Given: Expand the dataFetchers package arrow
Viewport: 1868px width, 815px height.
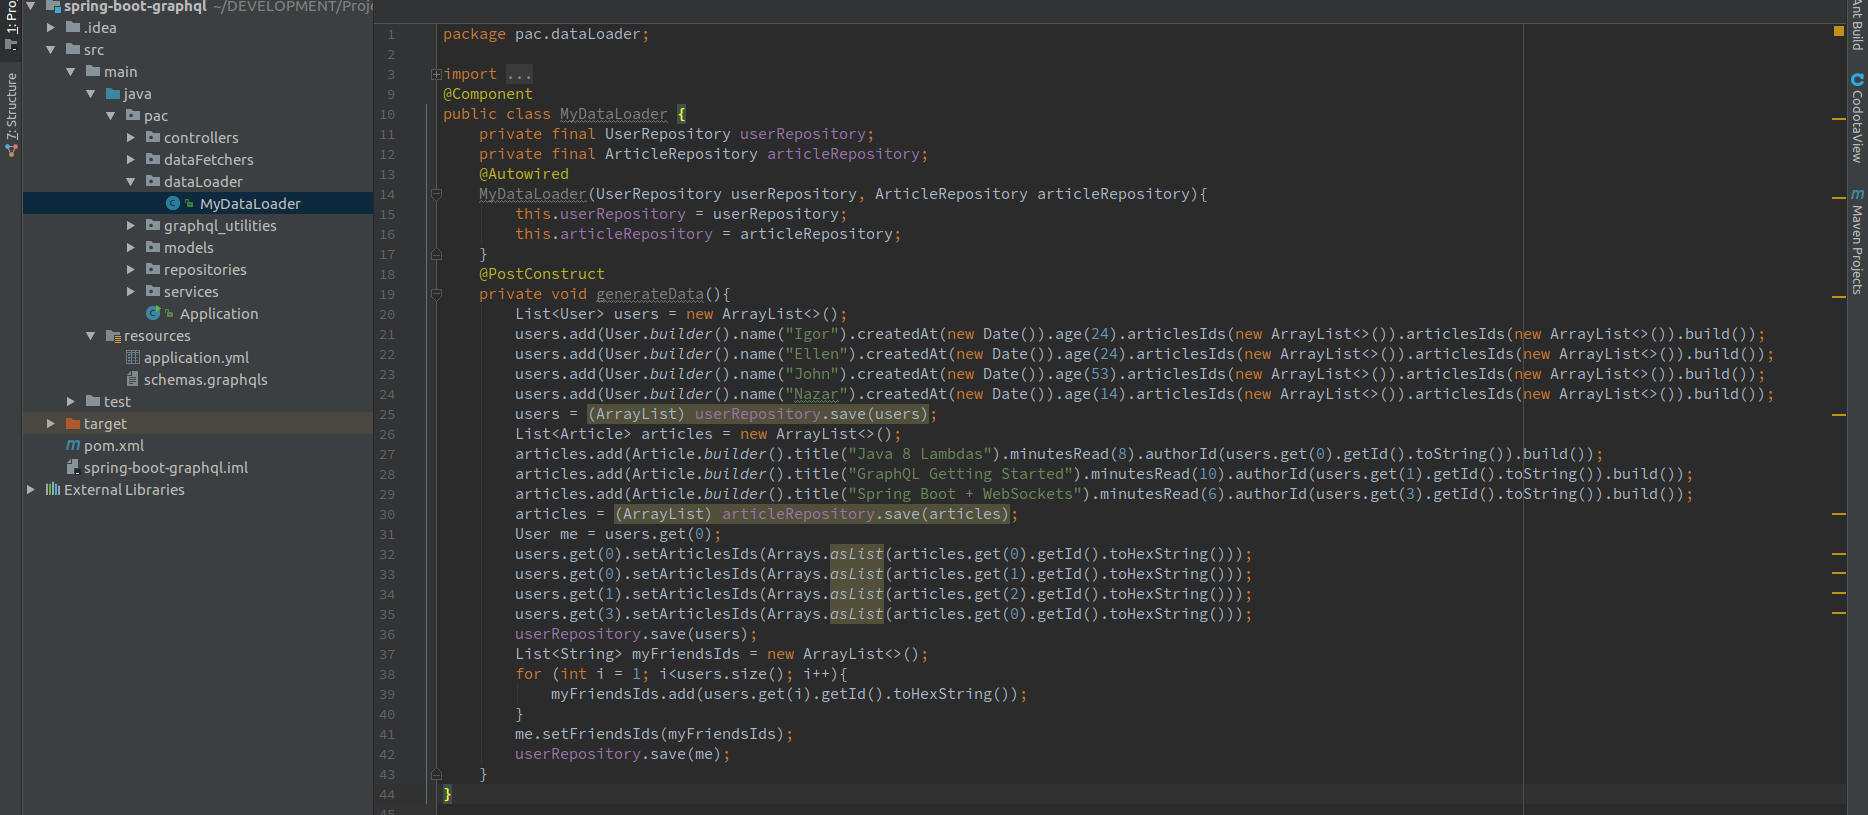Looking at the screenshot, I should (x=131, y=159).
